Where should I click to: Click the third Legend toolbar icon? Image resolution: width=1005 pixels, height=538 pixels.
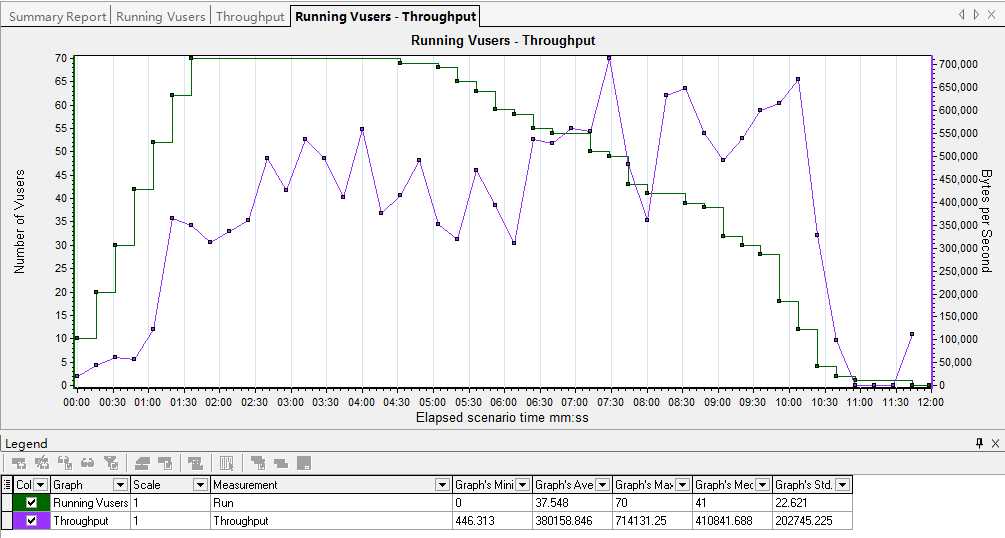click(65, 463)
